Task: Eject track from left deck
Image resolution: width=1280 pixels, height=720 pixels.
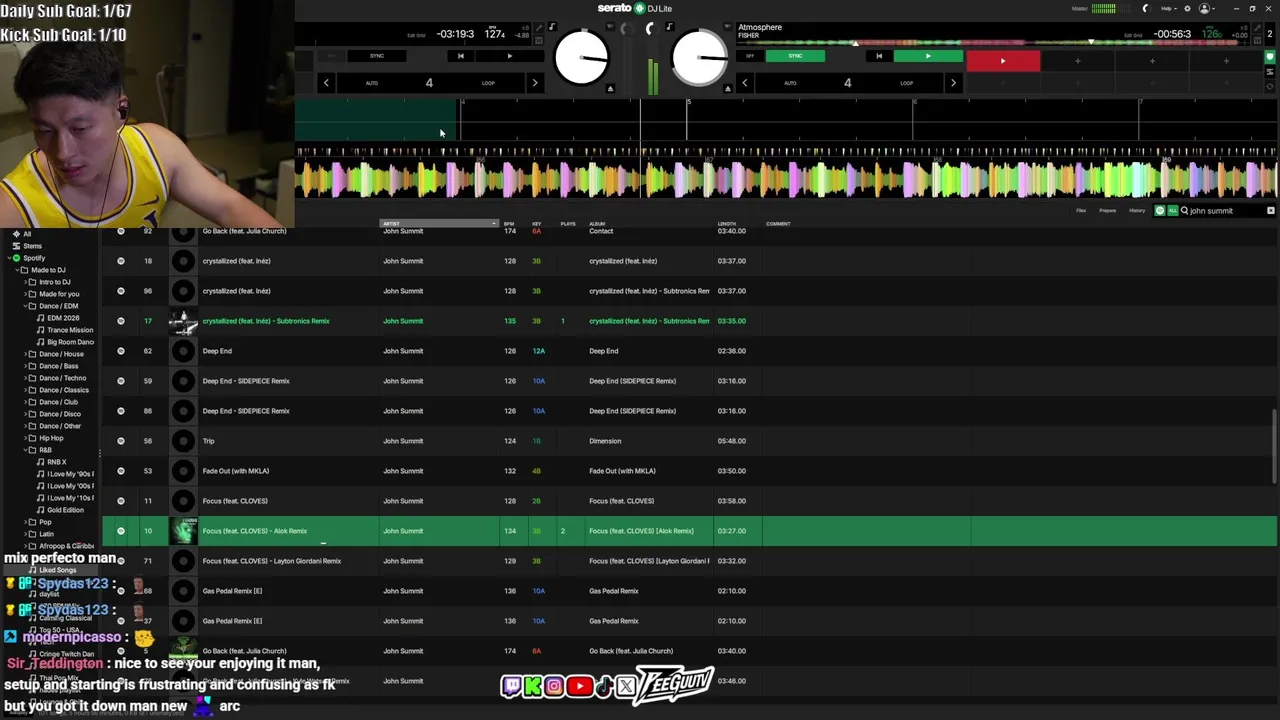Action: 610,89
